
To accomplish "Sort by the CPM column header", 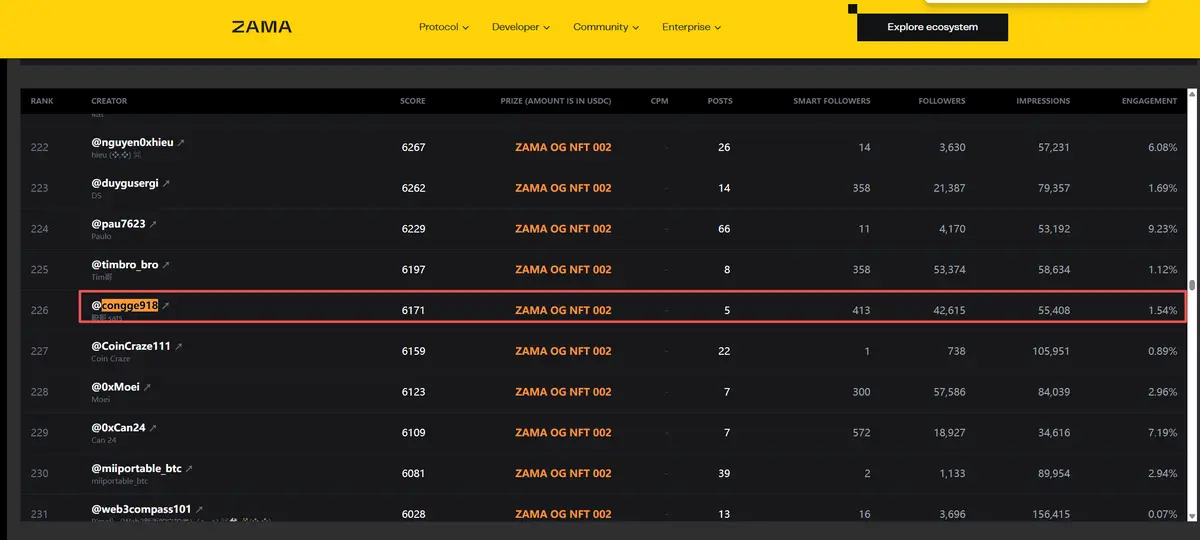I will (659, 101).
